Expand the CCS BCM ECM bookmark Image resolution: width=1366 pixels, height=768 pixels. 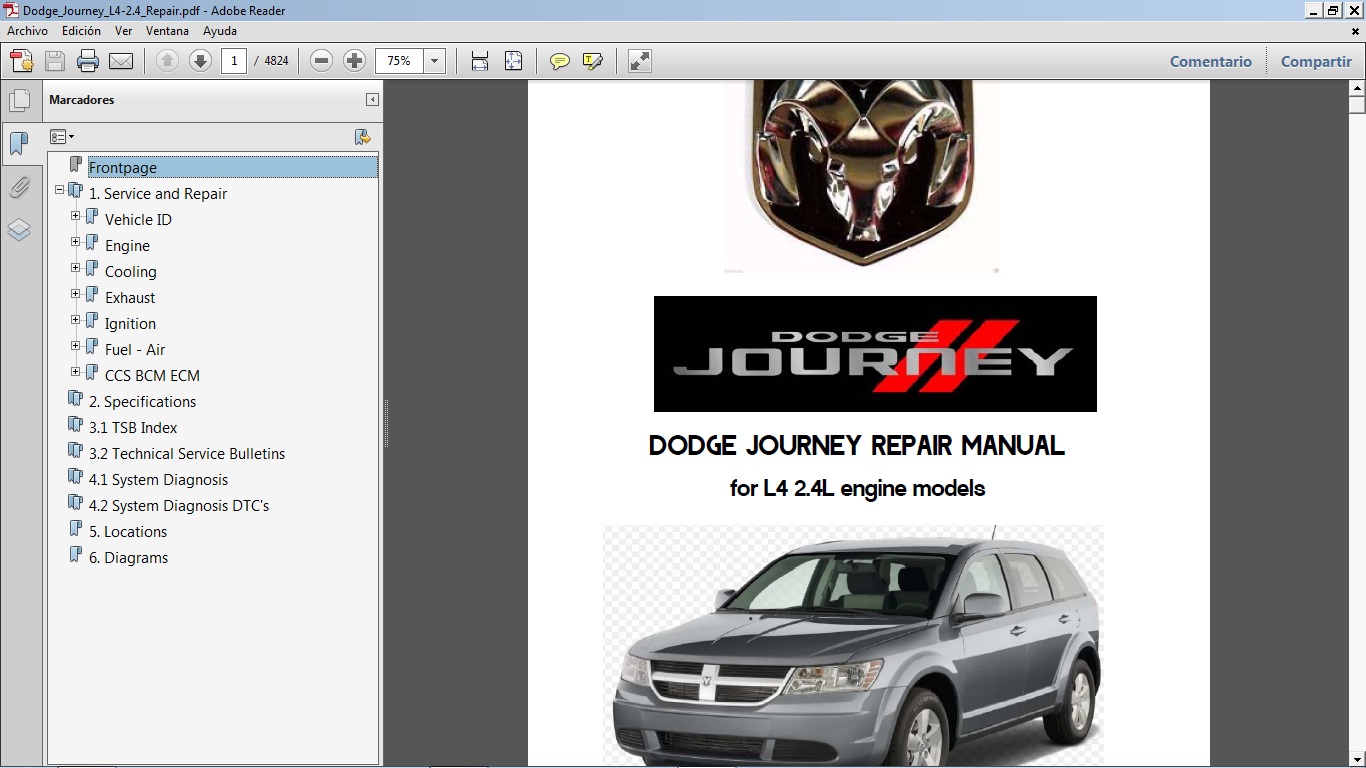(x=76, y=371)
